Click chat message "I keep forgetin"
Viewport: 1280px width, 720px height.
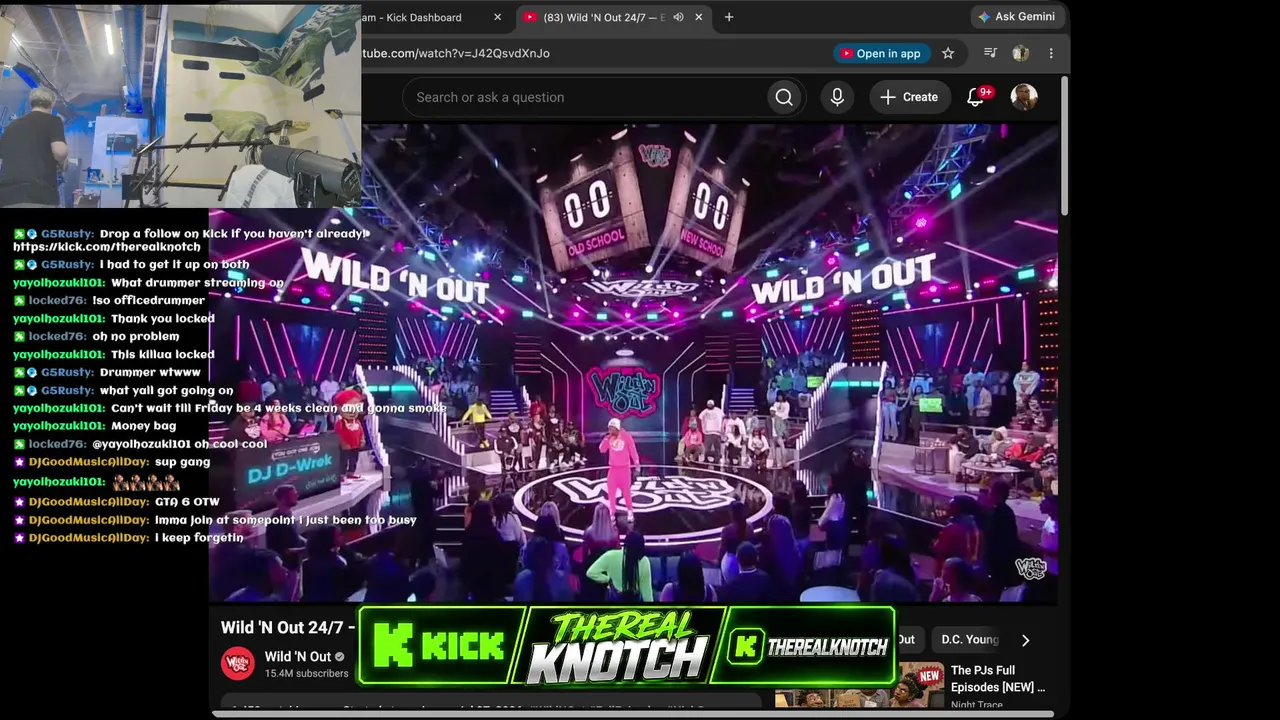click(x=199, y=538)
